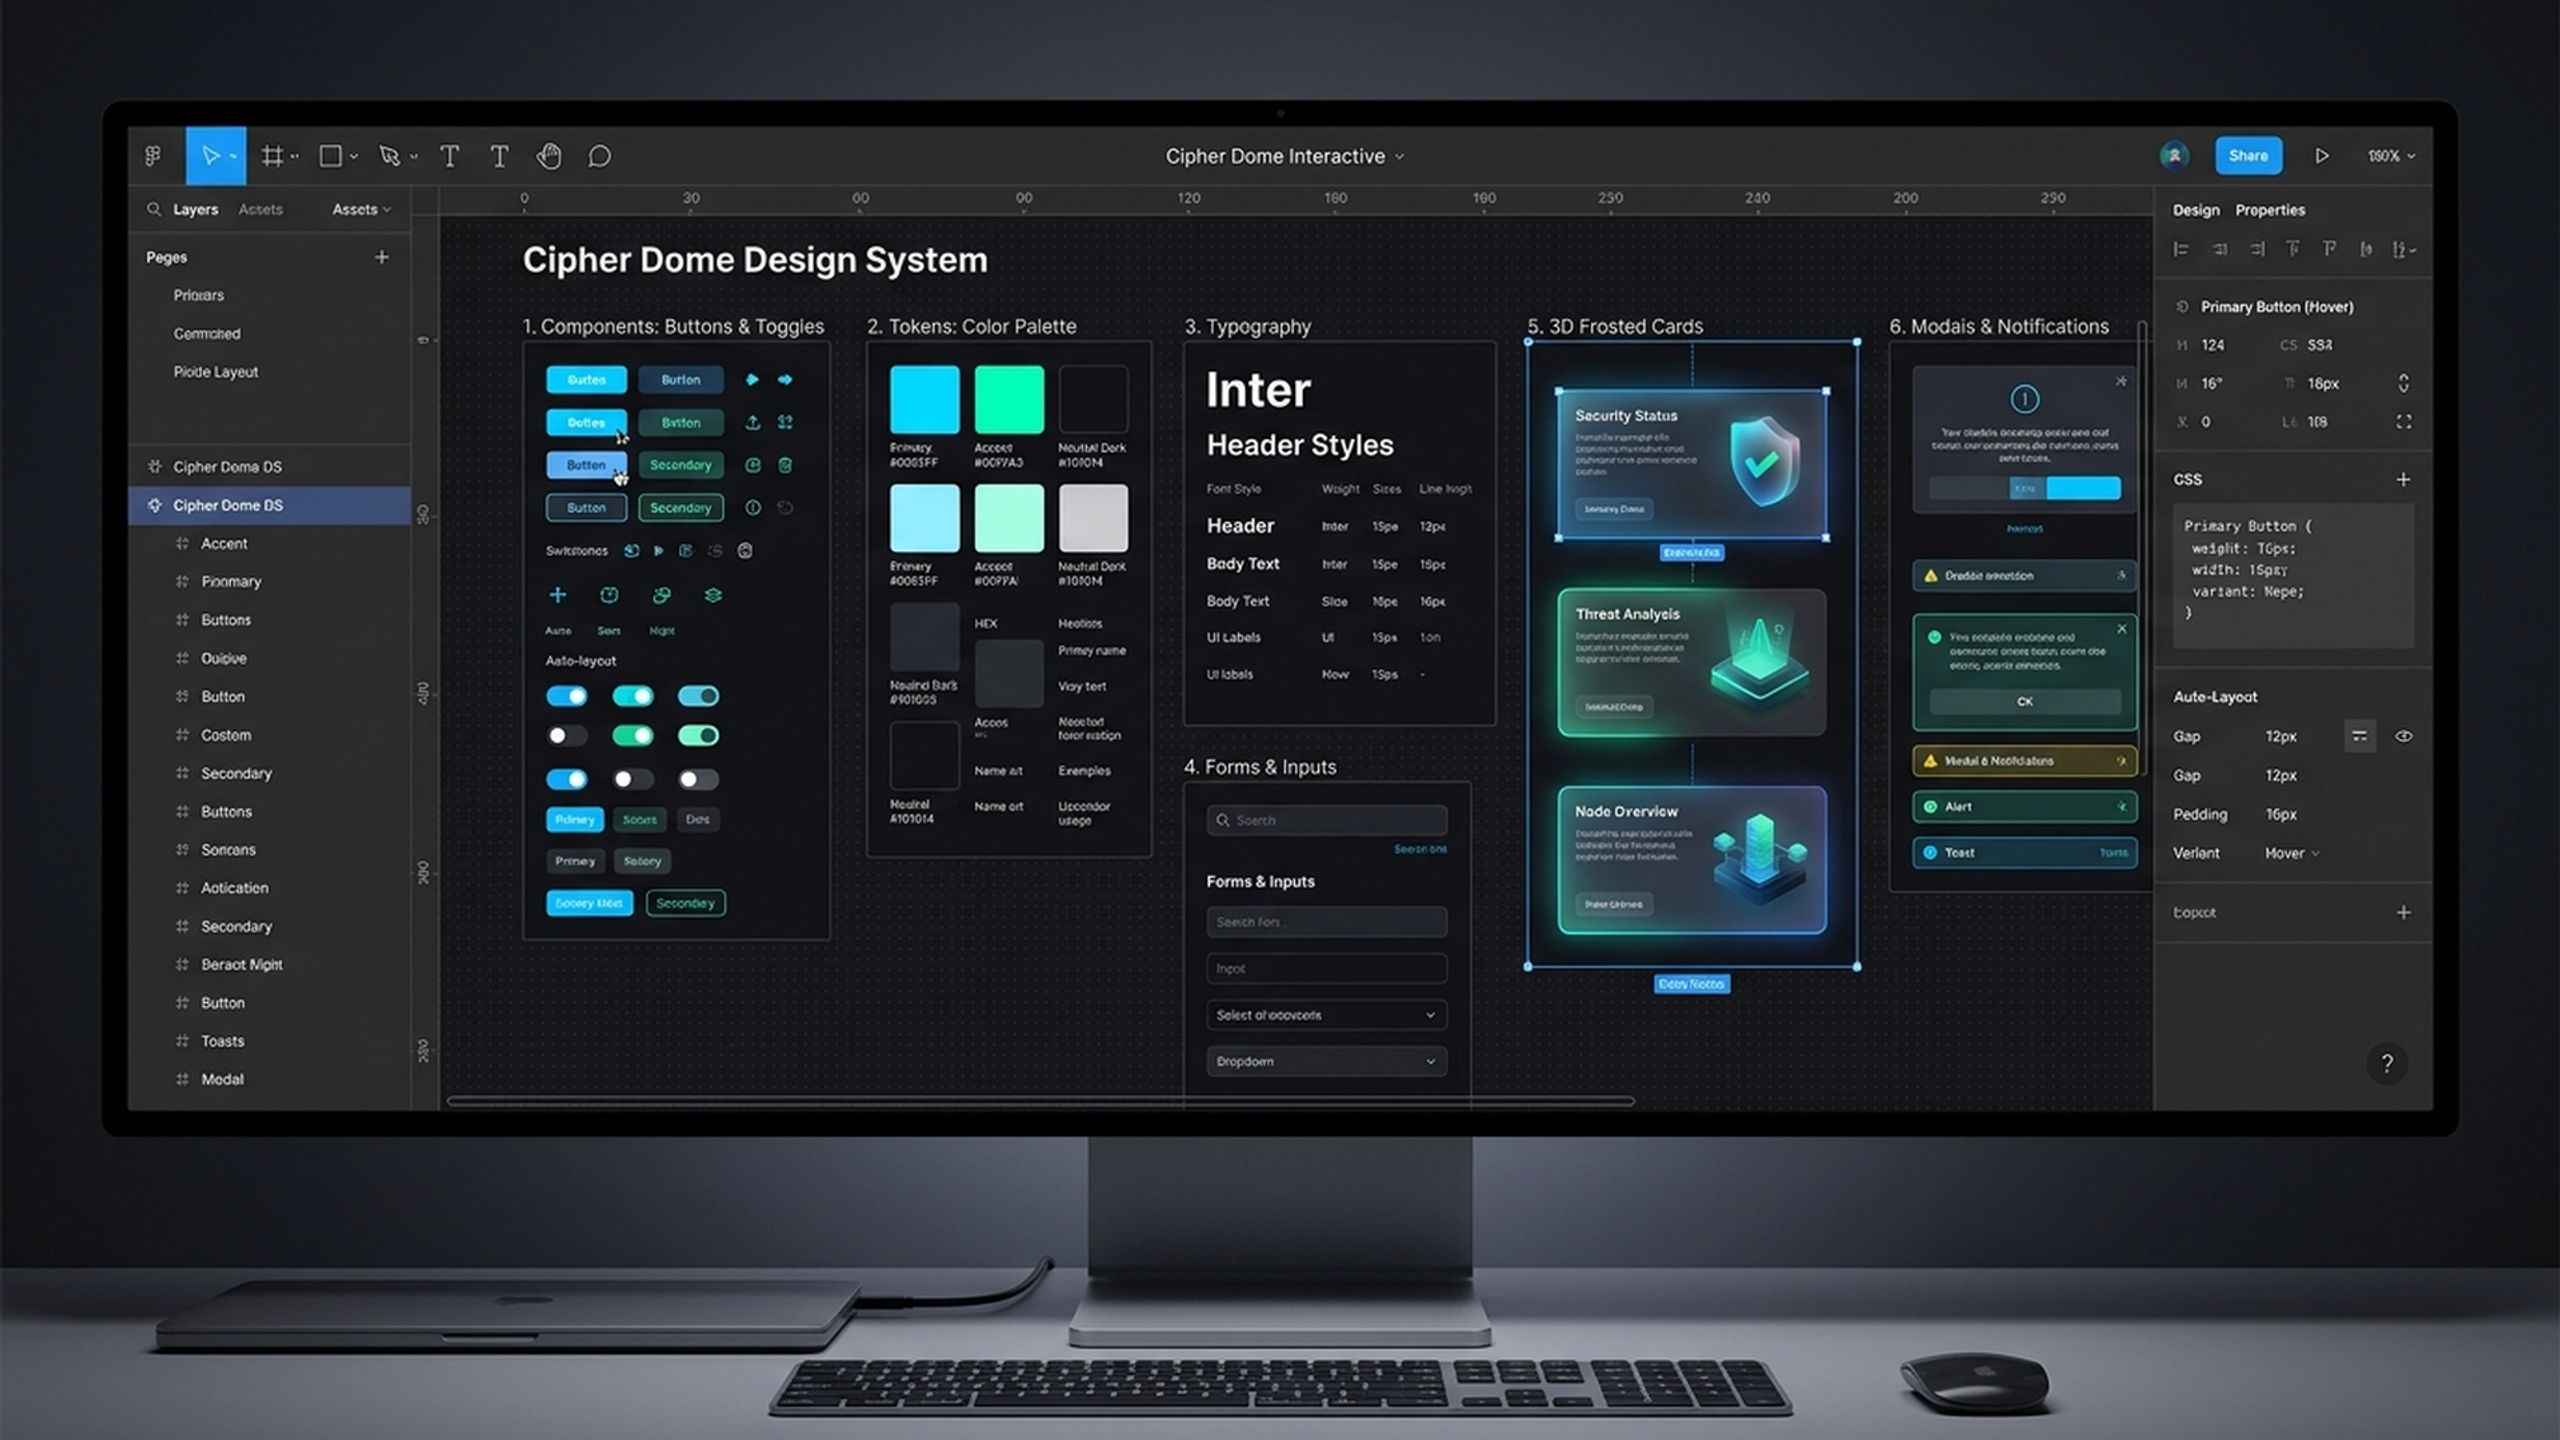Add a new page with plus icon
2560x1440 pixels.
[x=381, y=257]
